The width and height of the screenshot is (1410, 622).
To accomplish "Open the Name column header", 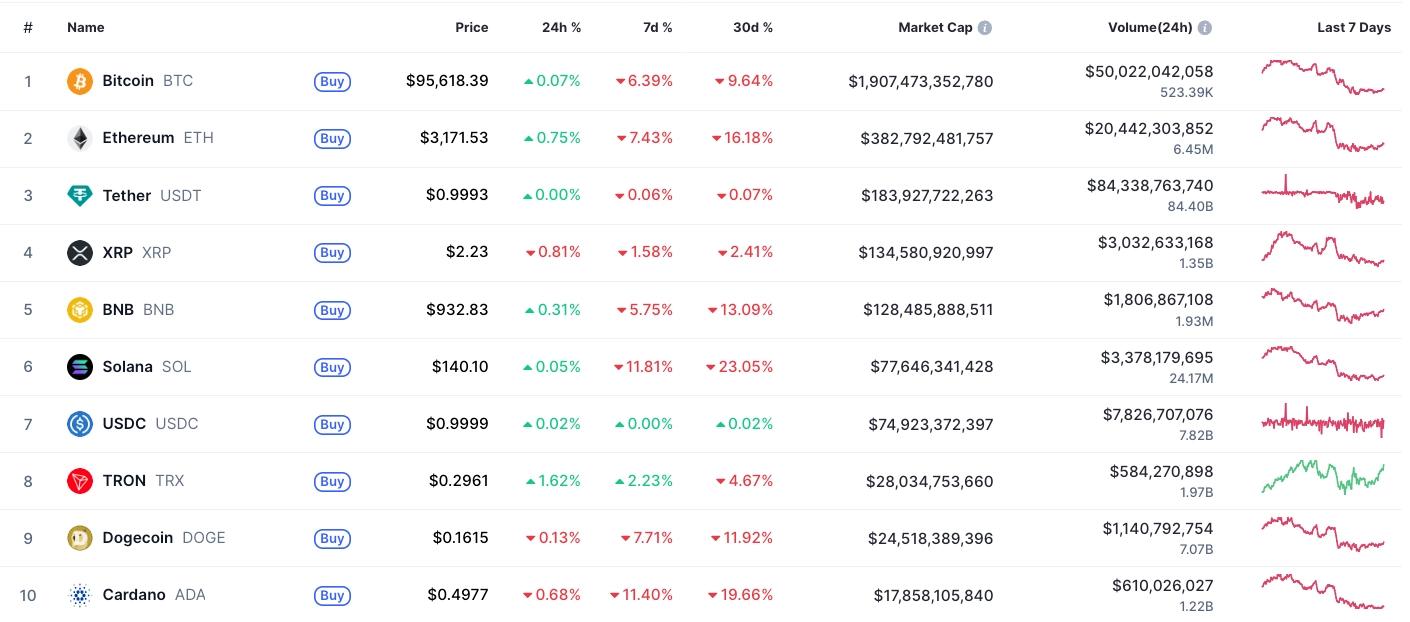I will pos(85,27).
